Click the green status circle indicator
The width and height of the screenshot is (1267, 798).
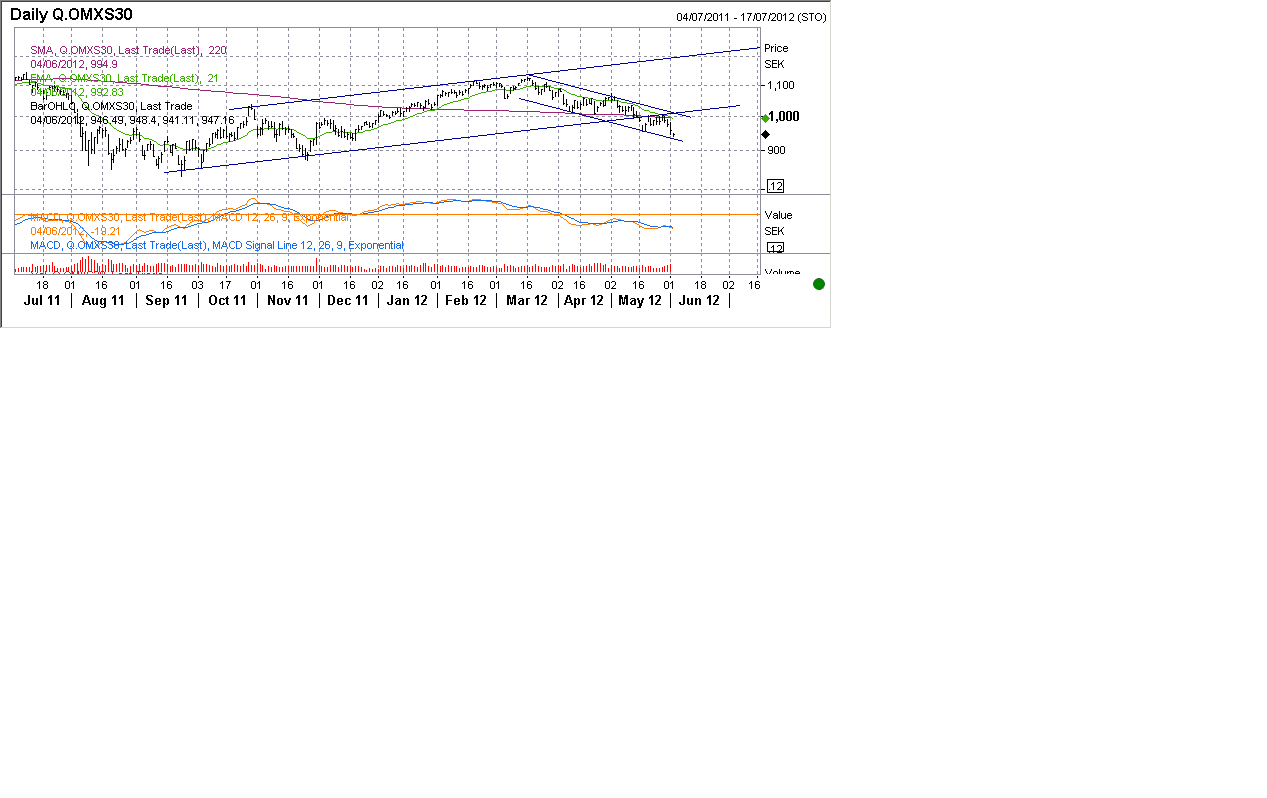819,284
